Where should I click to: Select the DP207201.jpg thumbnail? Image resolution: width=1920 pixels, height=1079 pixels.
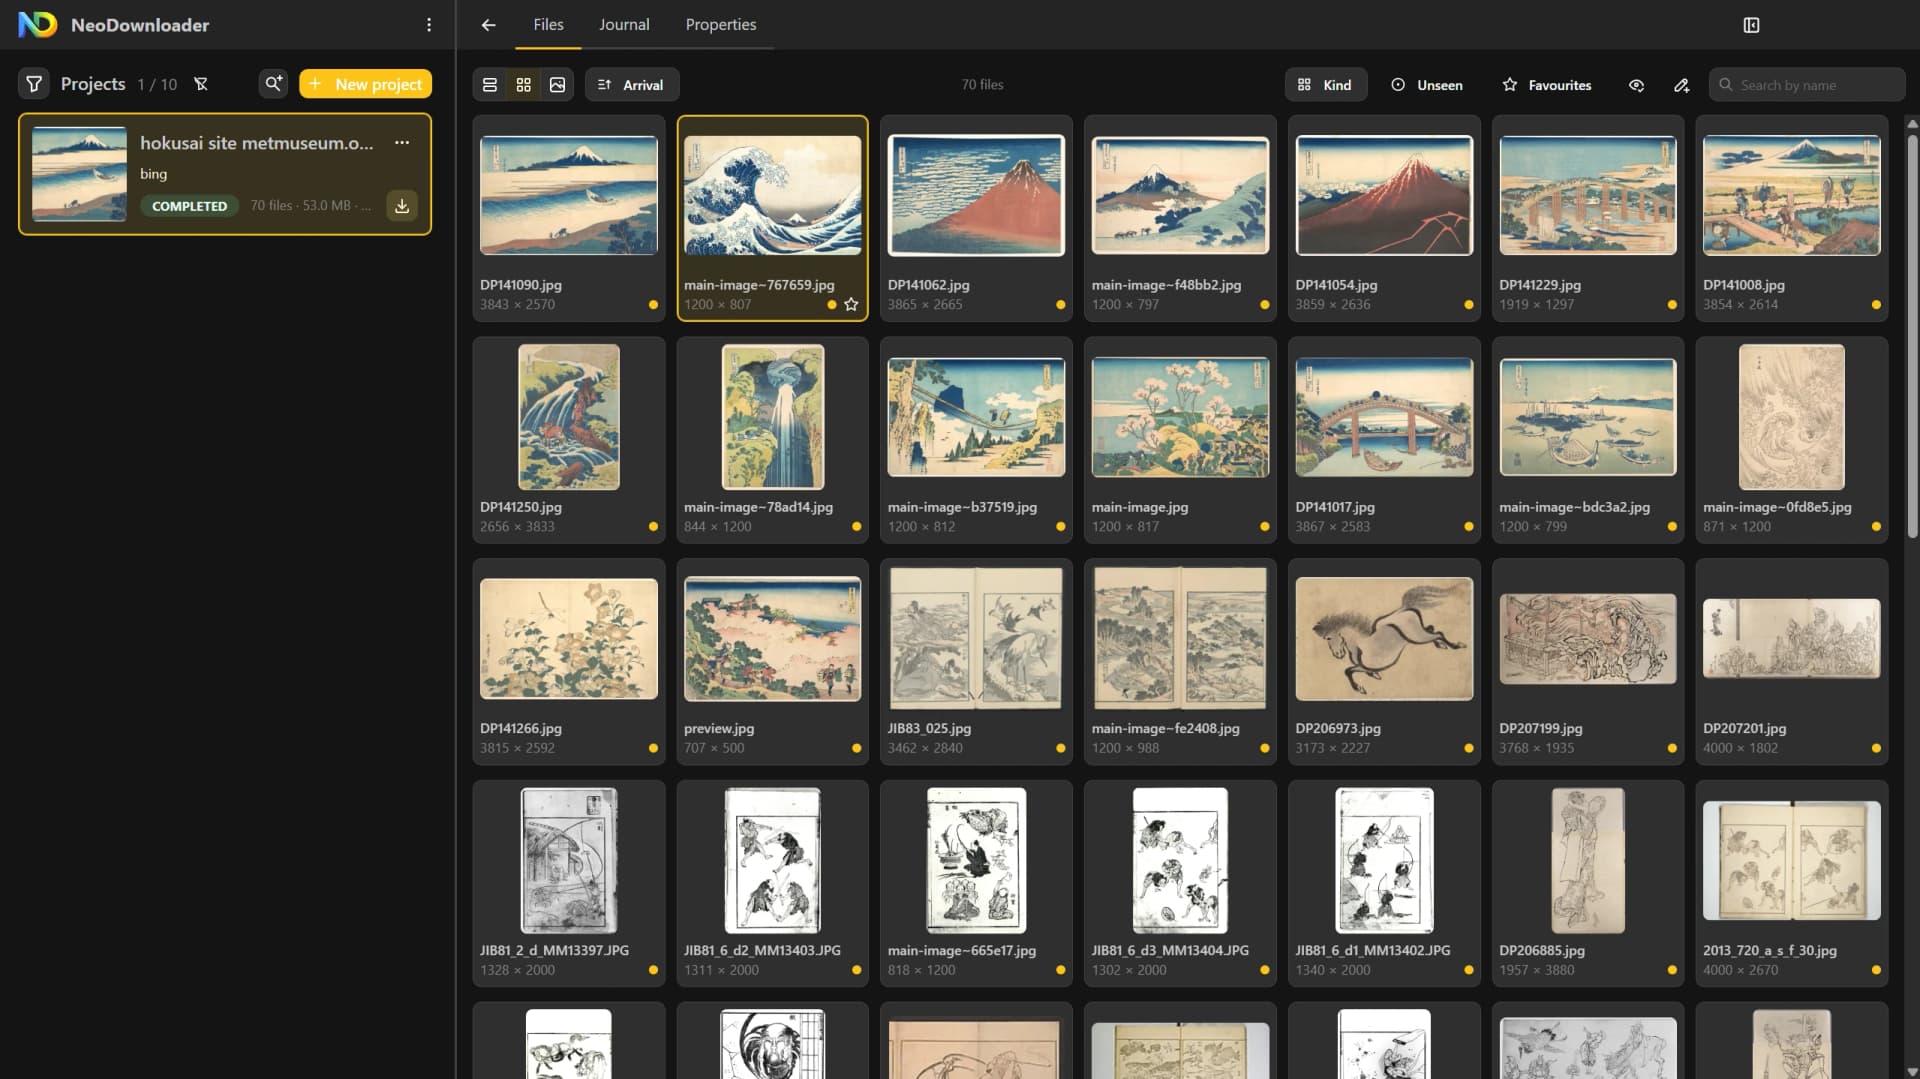(1792, 639)
